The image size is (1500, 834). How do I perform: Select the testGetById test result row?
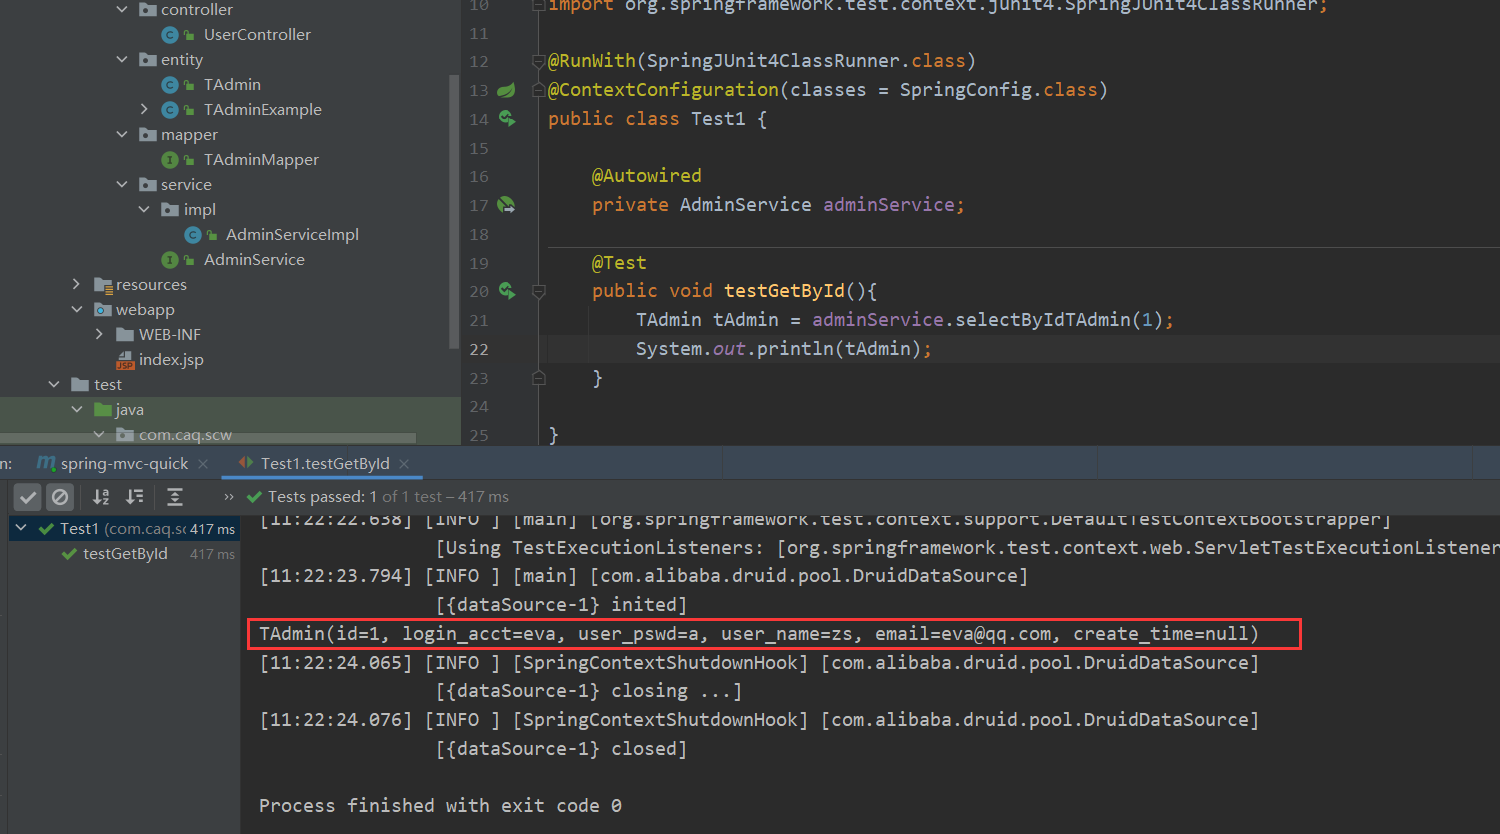[125, 554]
